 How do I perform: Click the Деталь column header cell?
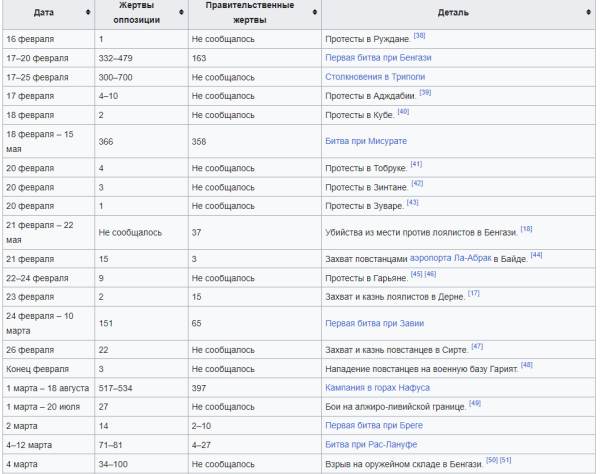point(454,13)
